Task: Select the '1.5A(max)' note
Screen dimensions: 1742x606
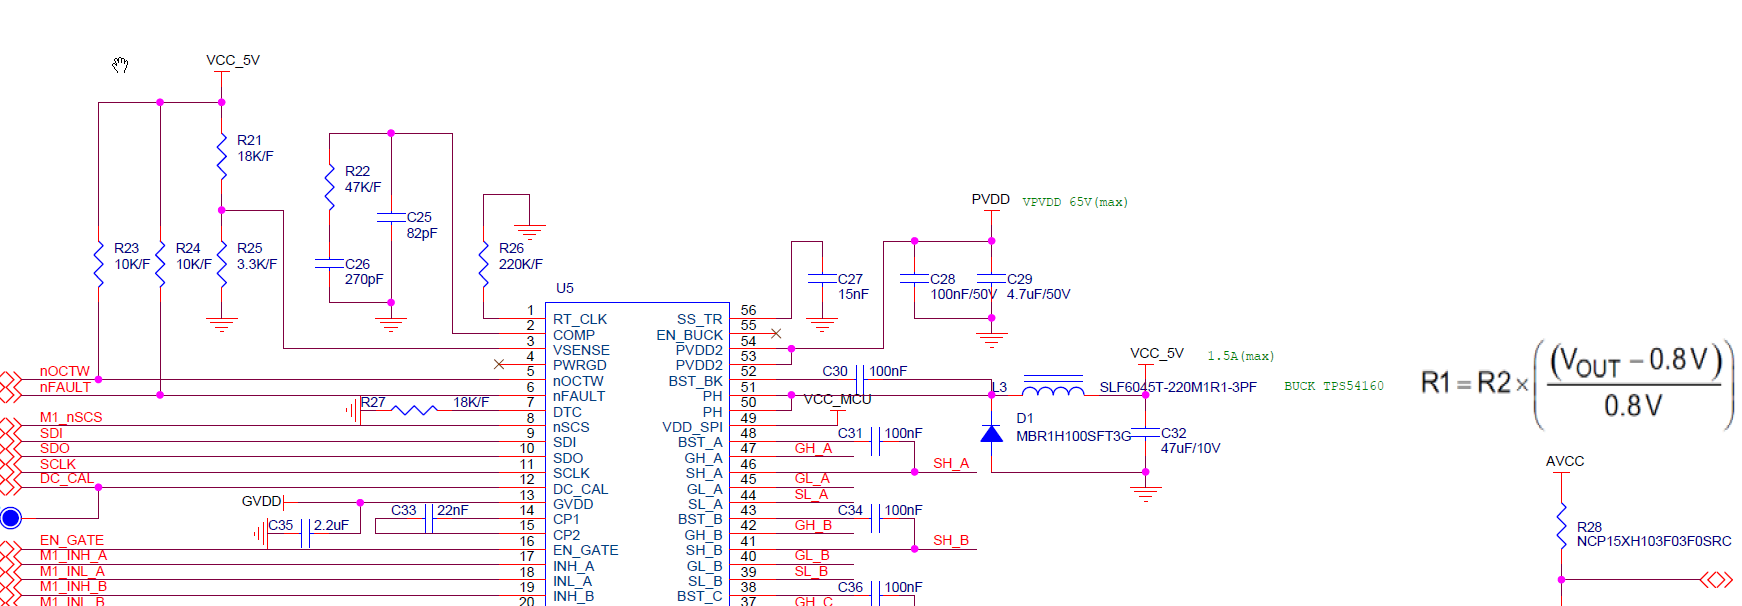Action: 1241,356
